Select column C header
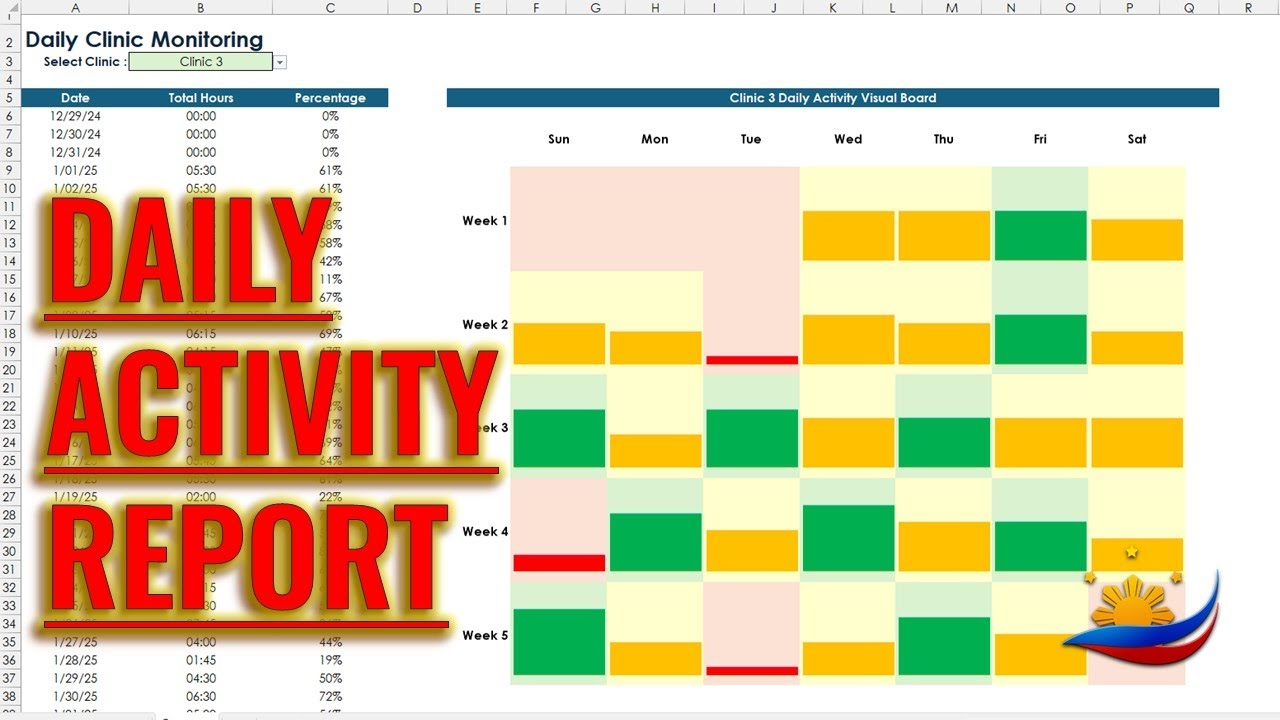This screenshot has width=1280, height=720. click(330, 7)
